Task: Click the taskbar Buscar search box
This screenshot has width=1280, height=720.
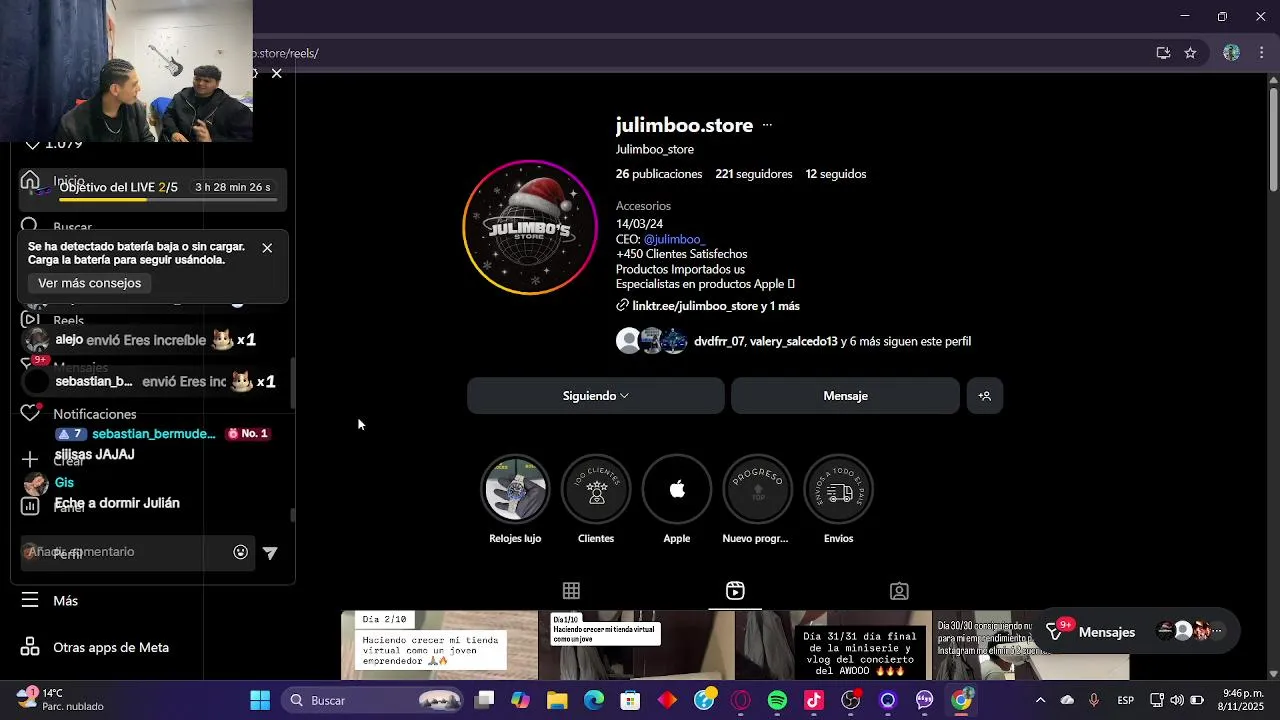Action: click(x=372, y=700)
